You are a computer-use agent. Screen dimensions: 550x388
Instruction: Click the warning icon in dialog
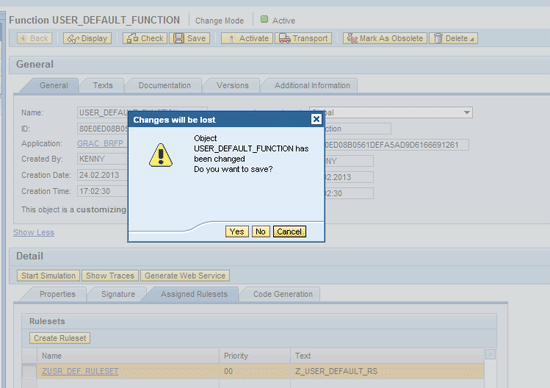coord(161,155)
